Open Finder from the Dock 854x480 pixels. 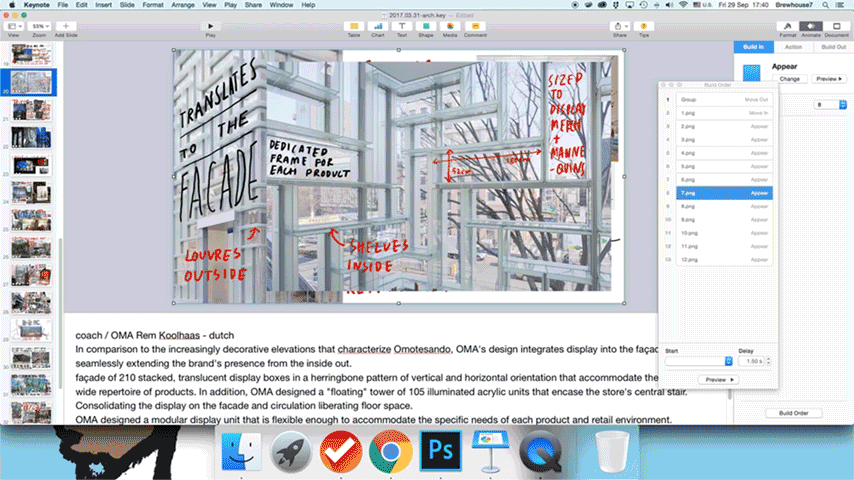(x=241, y=451)
